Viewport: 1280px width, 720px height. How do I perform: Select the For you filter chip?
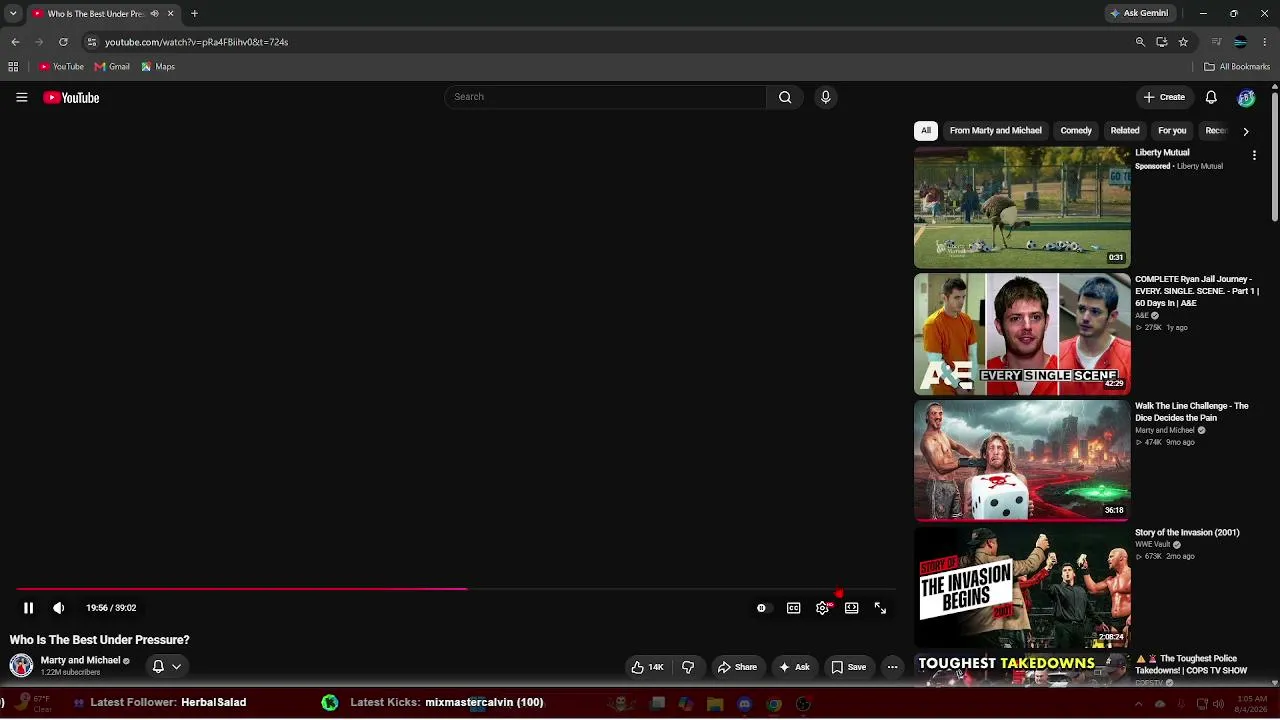click(x=1172, y=131)
